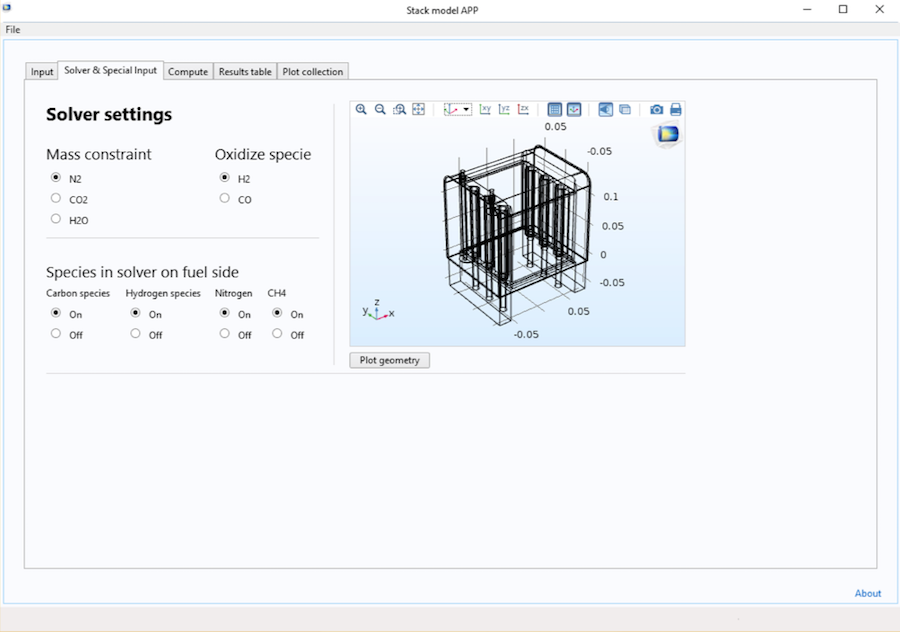Click the Nitrogen column label
900x632 pixels.
point(234,293)
